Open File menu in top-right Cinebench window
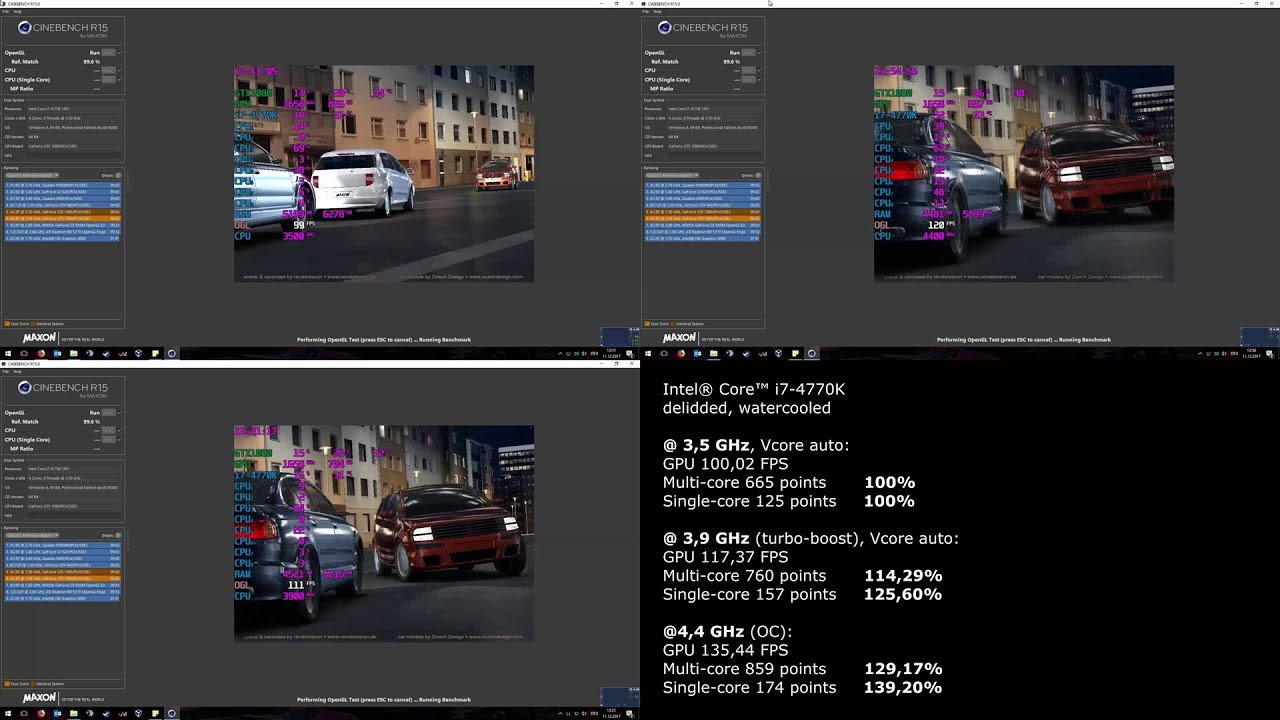Screen dimensions: 1280x720 pos(646,11)
